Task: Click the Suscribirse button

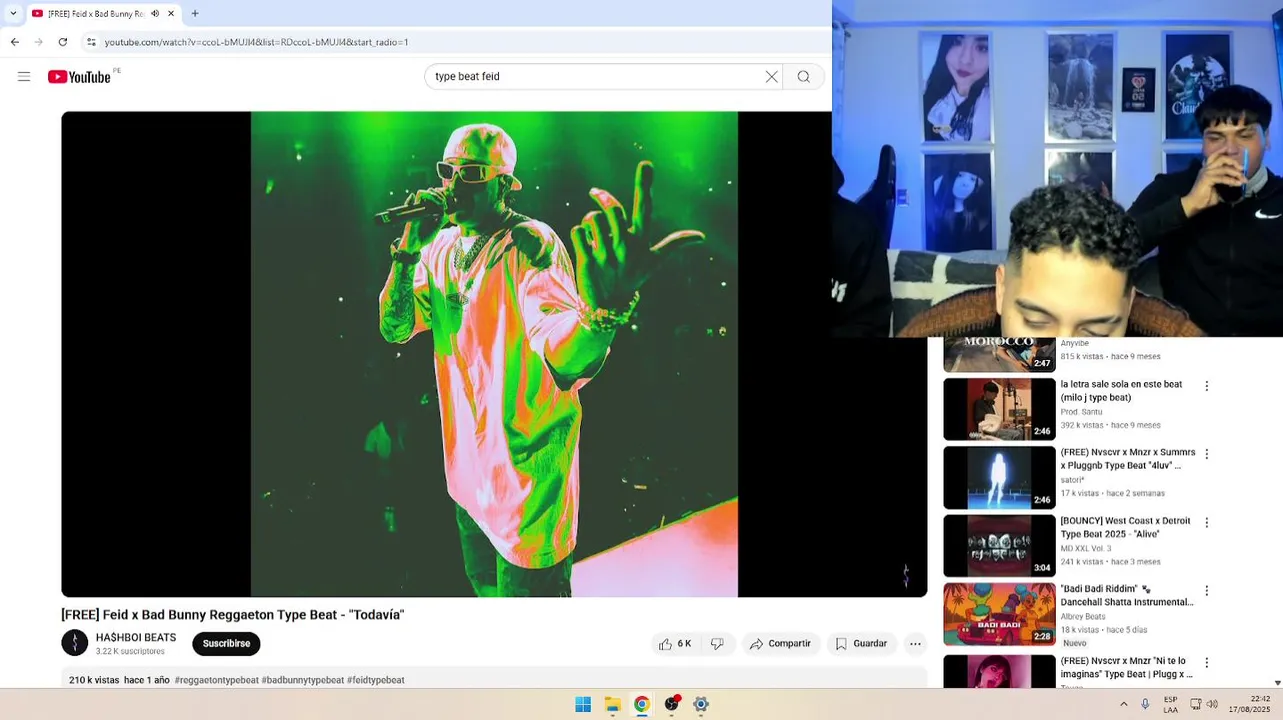Action: coord(226,644)
